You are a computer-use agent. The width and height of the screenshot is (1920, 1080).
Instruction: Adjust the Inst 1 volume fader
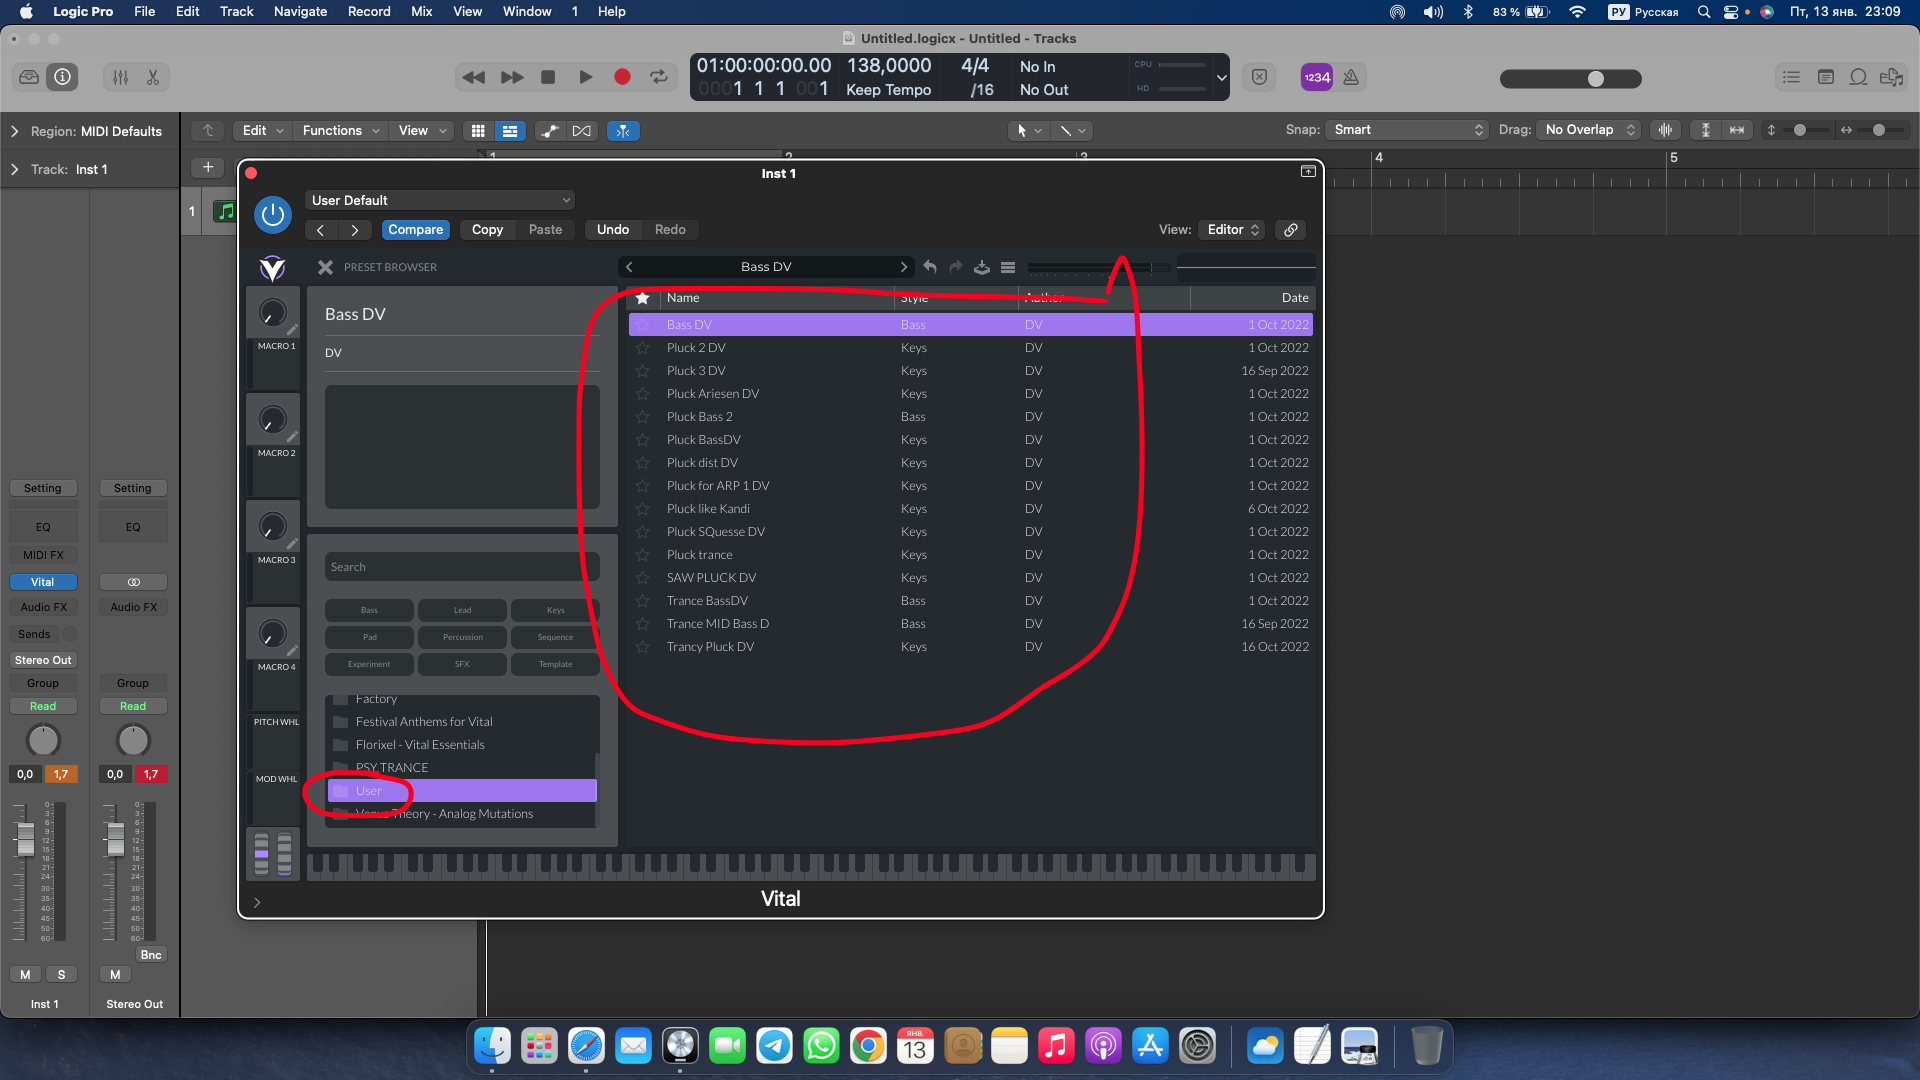pyautogui.click(x=26, y=838)
